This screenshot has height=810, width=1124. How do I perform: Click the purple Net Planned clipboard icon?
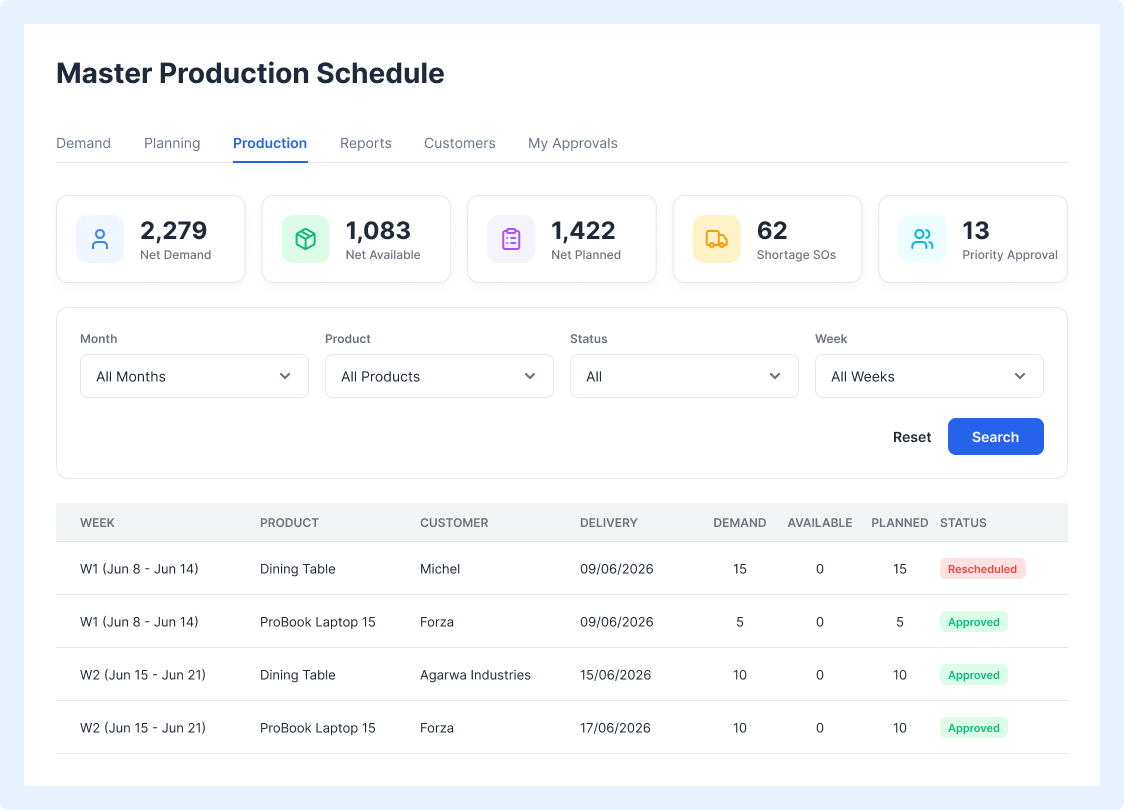[x=511, y=239]
